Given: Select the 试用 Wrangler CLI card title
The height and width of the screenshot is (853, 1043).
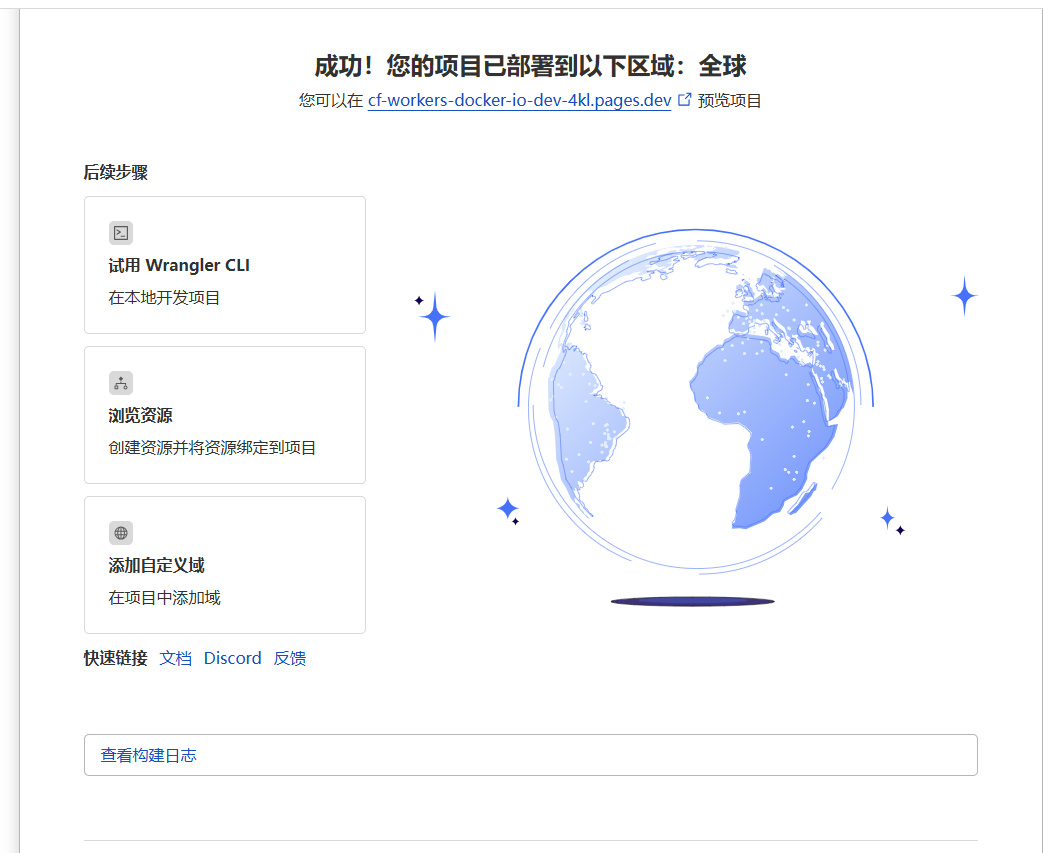Looking at the screenshot, I should coord(179,266).
